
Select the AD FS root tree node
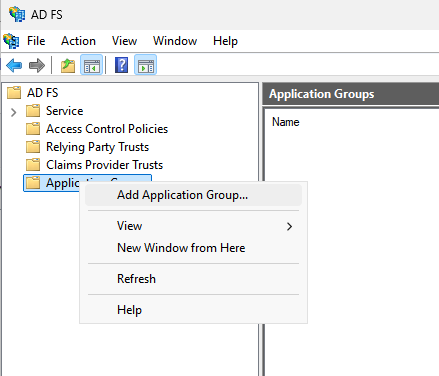43,93
